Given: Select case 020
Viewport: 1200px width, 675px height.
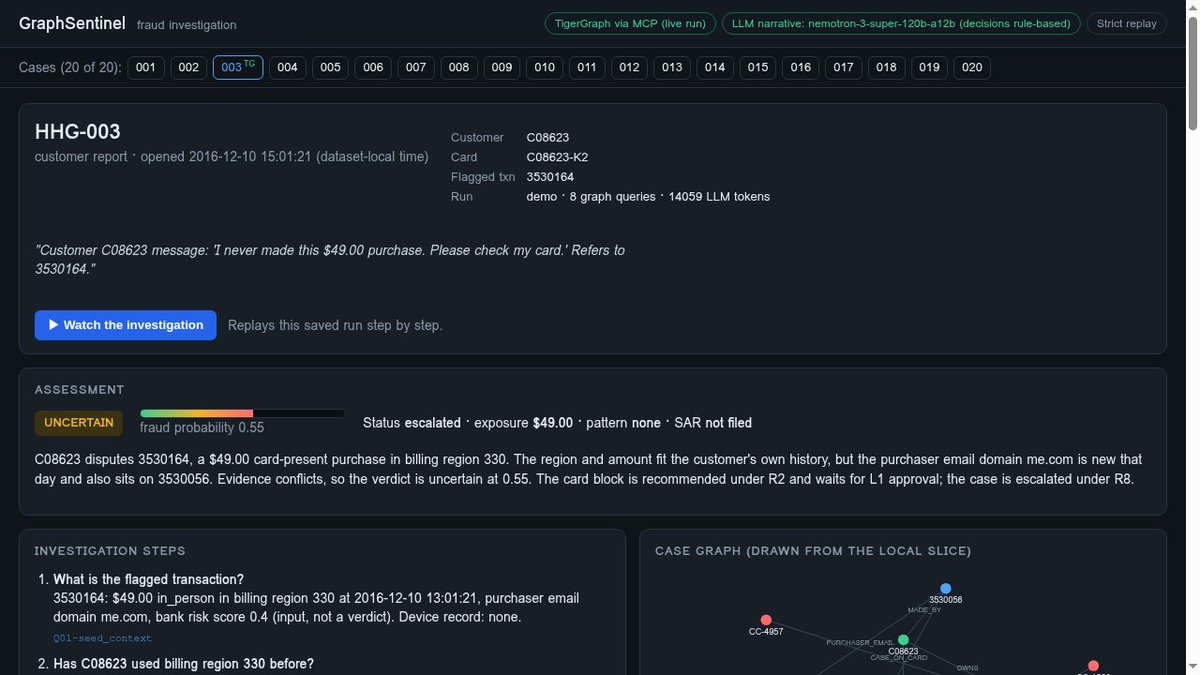Looking at the screenshot, I should [x=972, y=67].
